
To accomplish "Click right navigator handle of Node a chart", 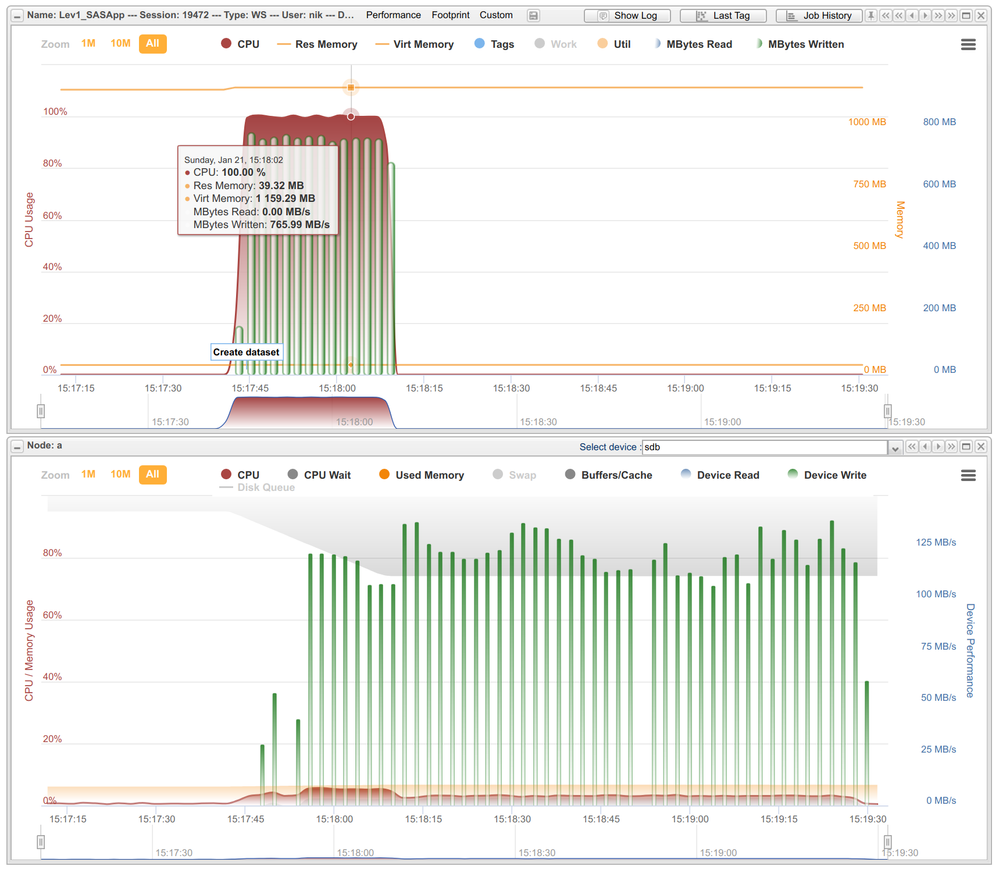I will (x=887, y=842).
